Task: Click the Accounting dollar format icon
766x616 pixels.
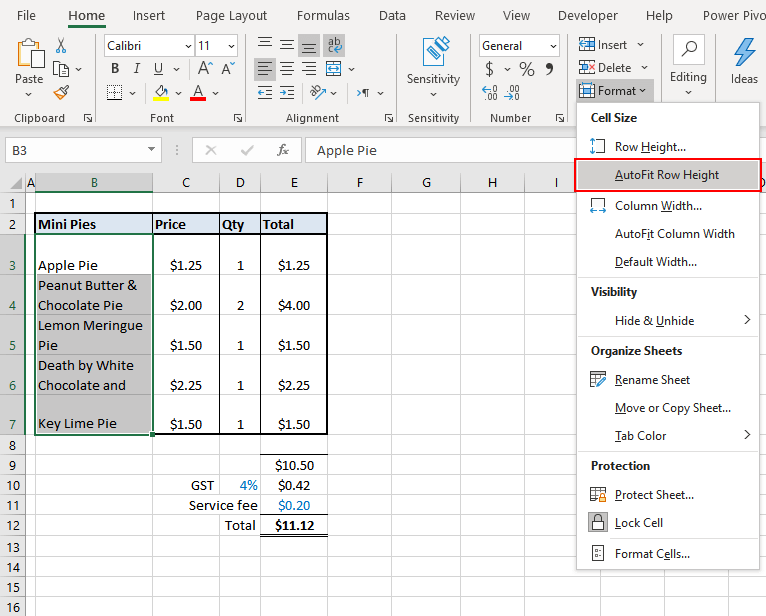Action: 489,69
